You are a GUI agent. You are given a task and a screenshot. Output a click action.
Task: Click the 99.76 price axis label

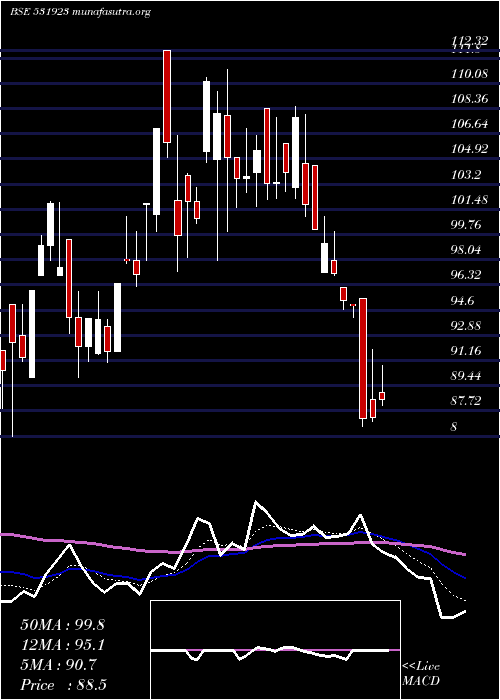467,225
